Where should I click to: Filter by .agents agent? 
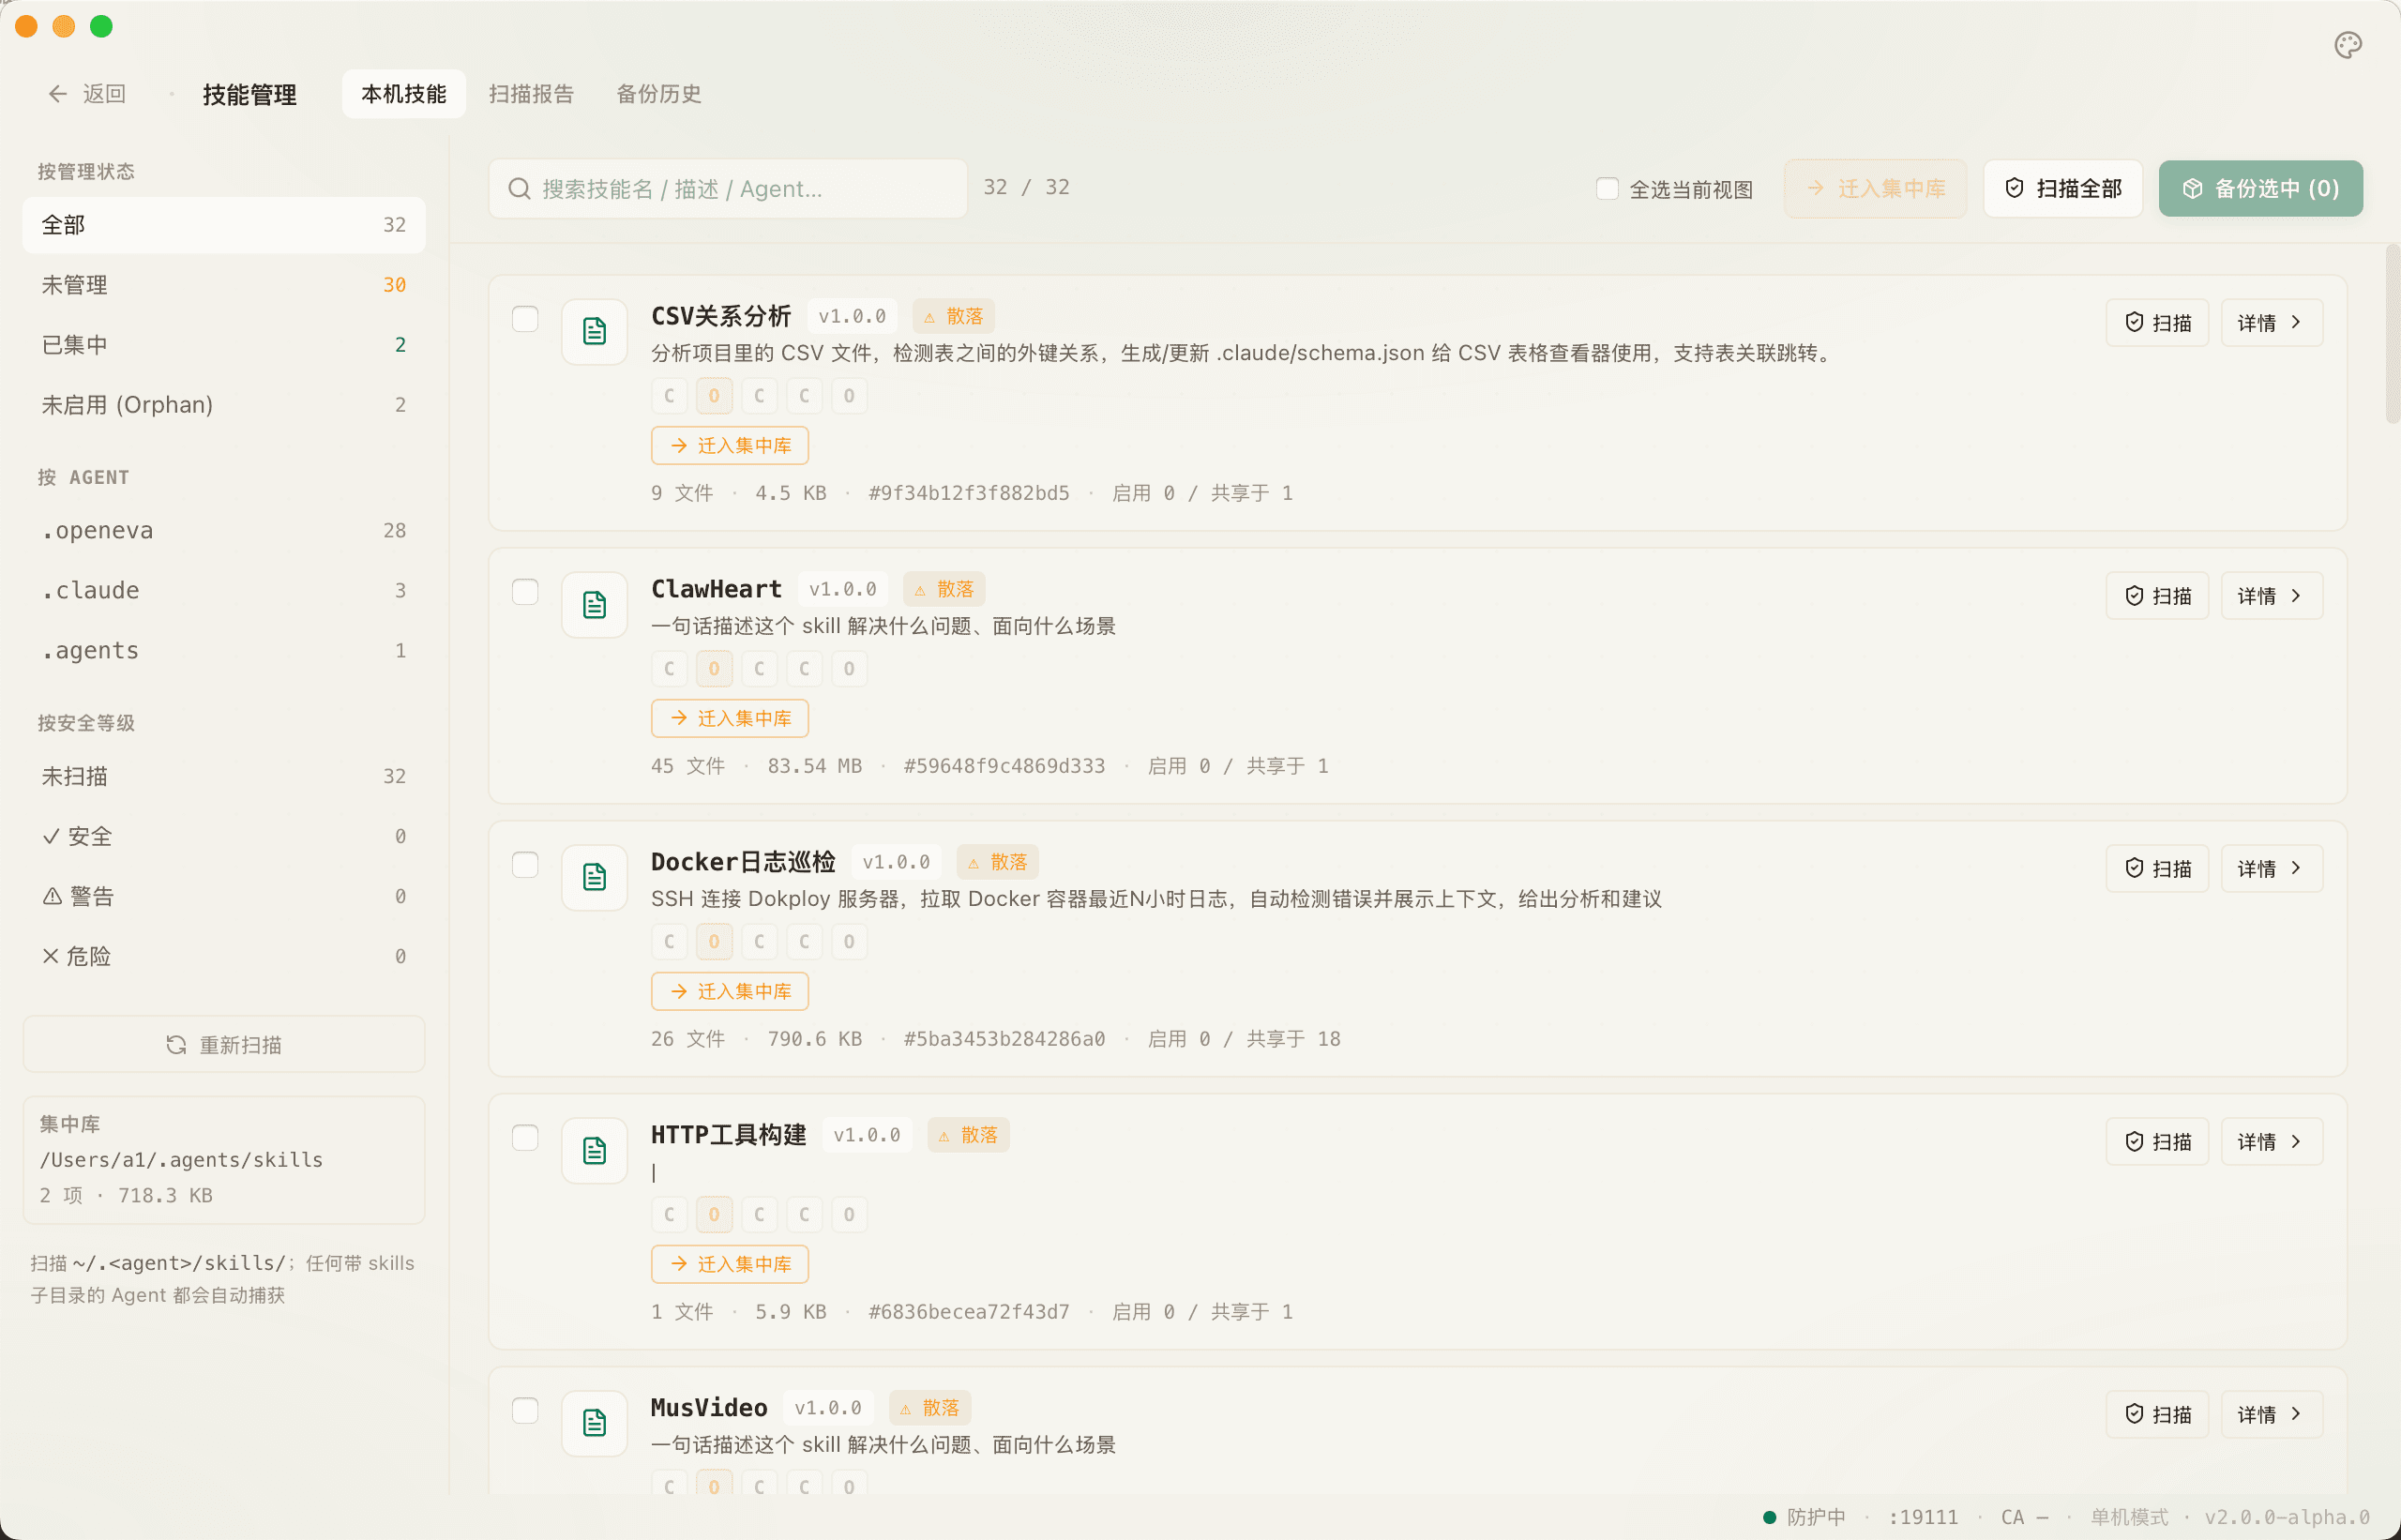click(224, 650)
